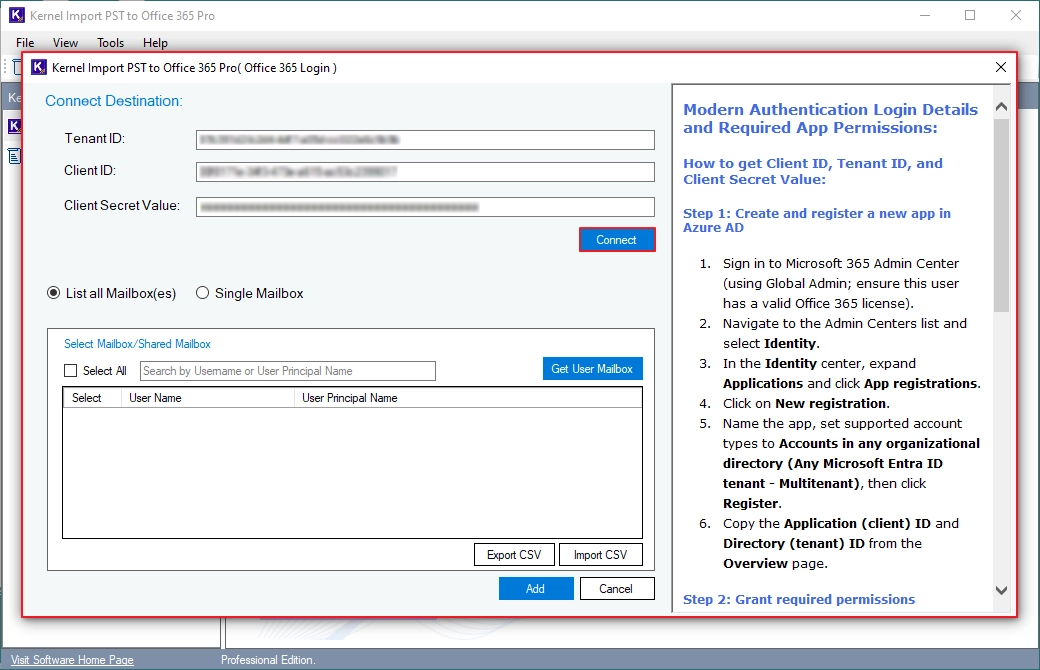
Task: Click the document list icon in left sidebar
Action: click(14, 157)
